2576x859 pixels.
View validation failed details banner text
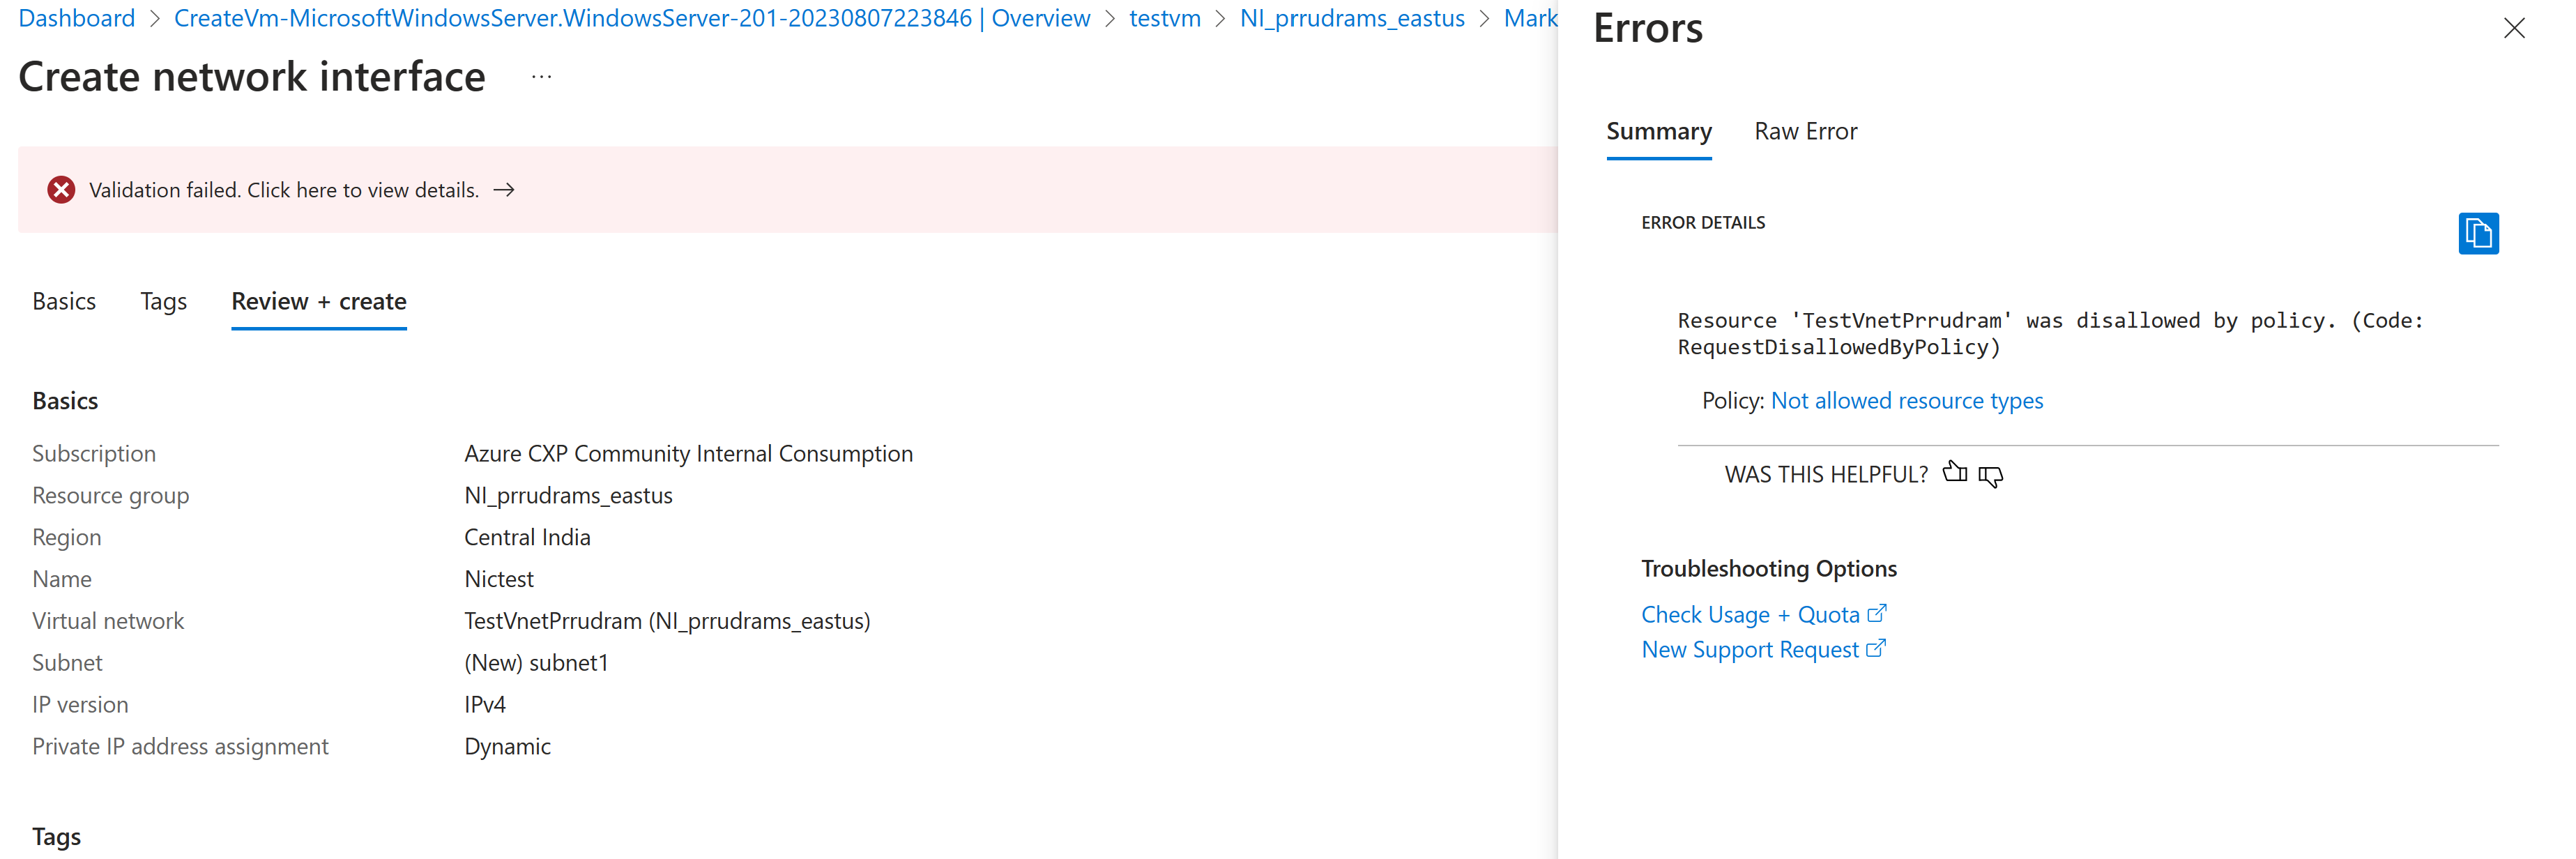[284, 190]
